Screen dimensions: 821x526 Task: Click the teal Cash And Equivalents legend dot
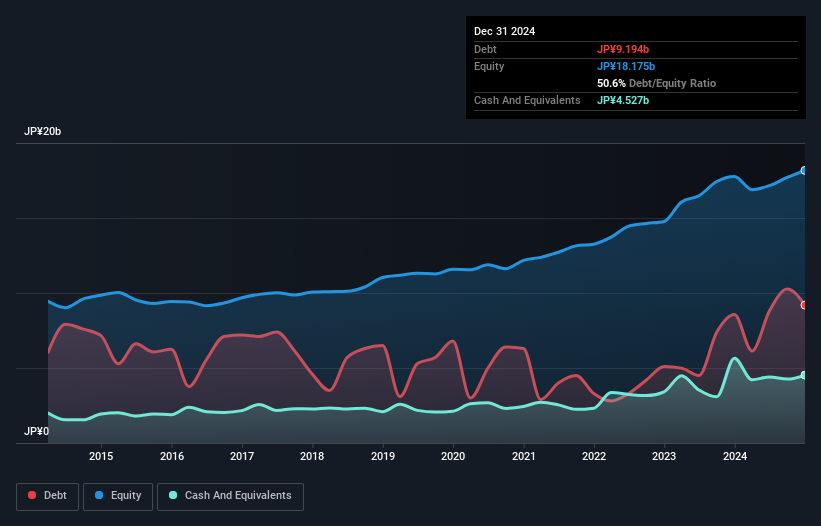[173, 495]
